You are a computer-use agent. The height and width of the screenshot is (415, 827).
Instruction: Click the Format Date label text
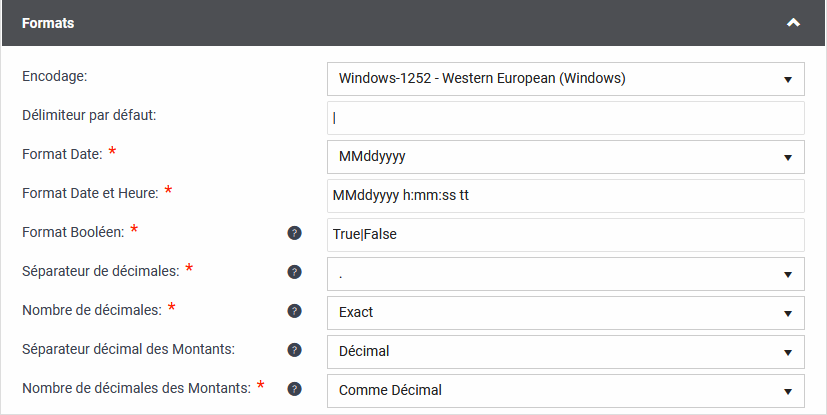pos(62,154)
